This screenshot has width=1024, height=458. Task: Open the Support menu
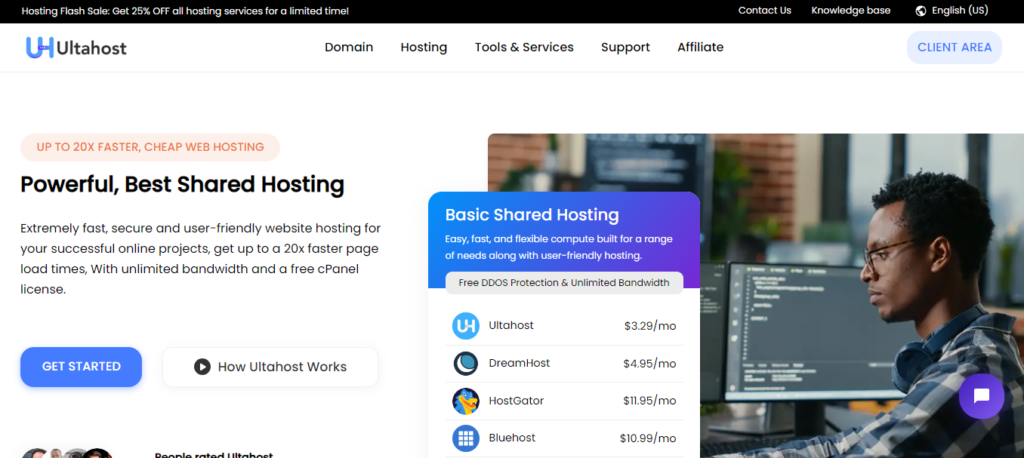625,47
